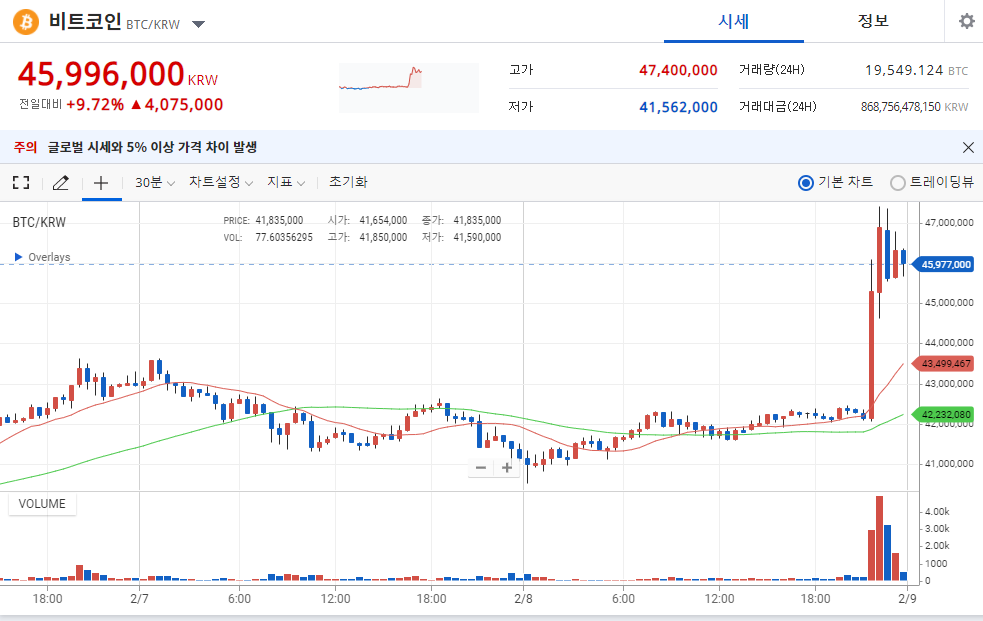Click the 2/9 date axis label

point(907,598)
